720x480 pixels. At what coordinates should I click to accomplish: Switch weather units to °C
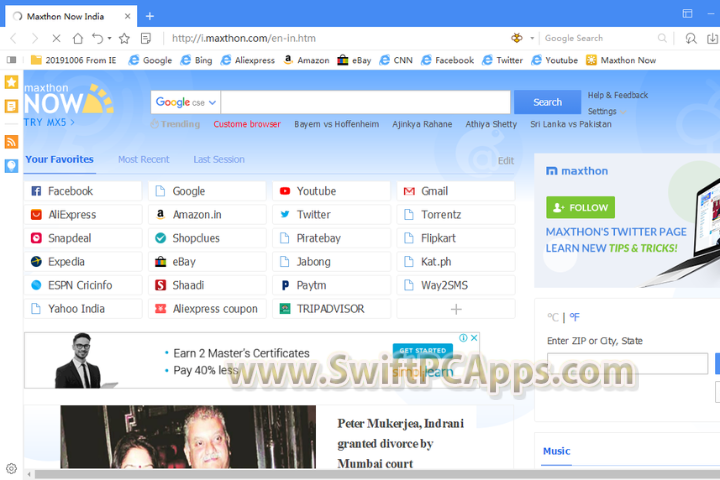[x=552, y=317]
